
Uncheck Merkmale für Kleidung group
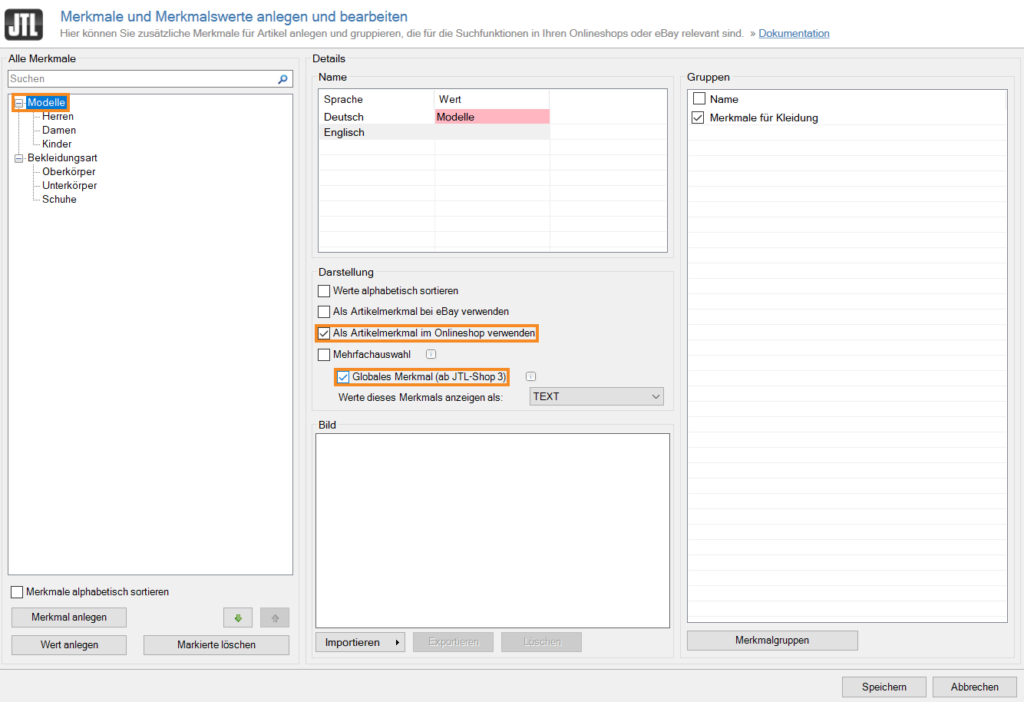coord(699,118)
